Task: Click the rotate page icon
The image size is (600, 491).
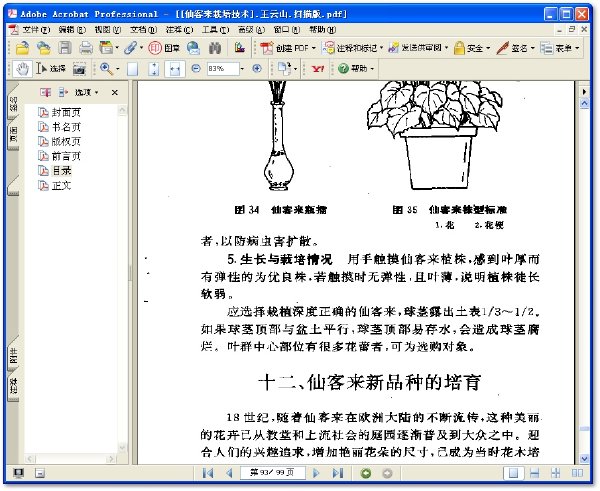Action: click(284, 69)
